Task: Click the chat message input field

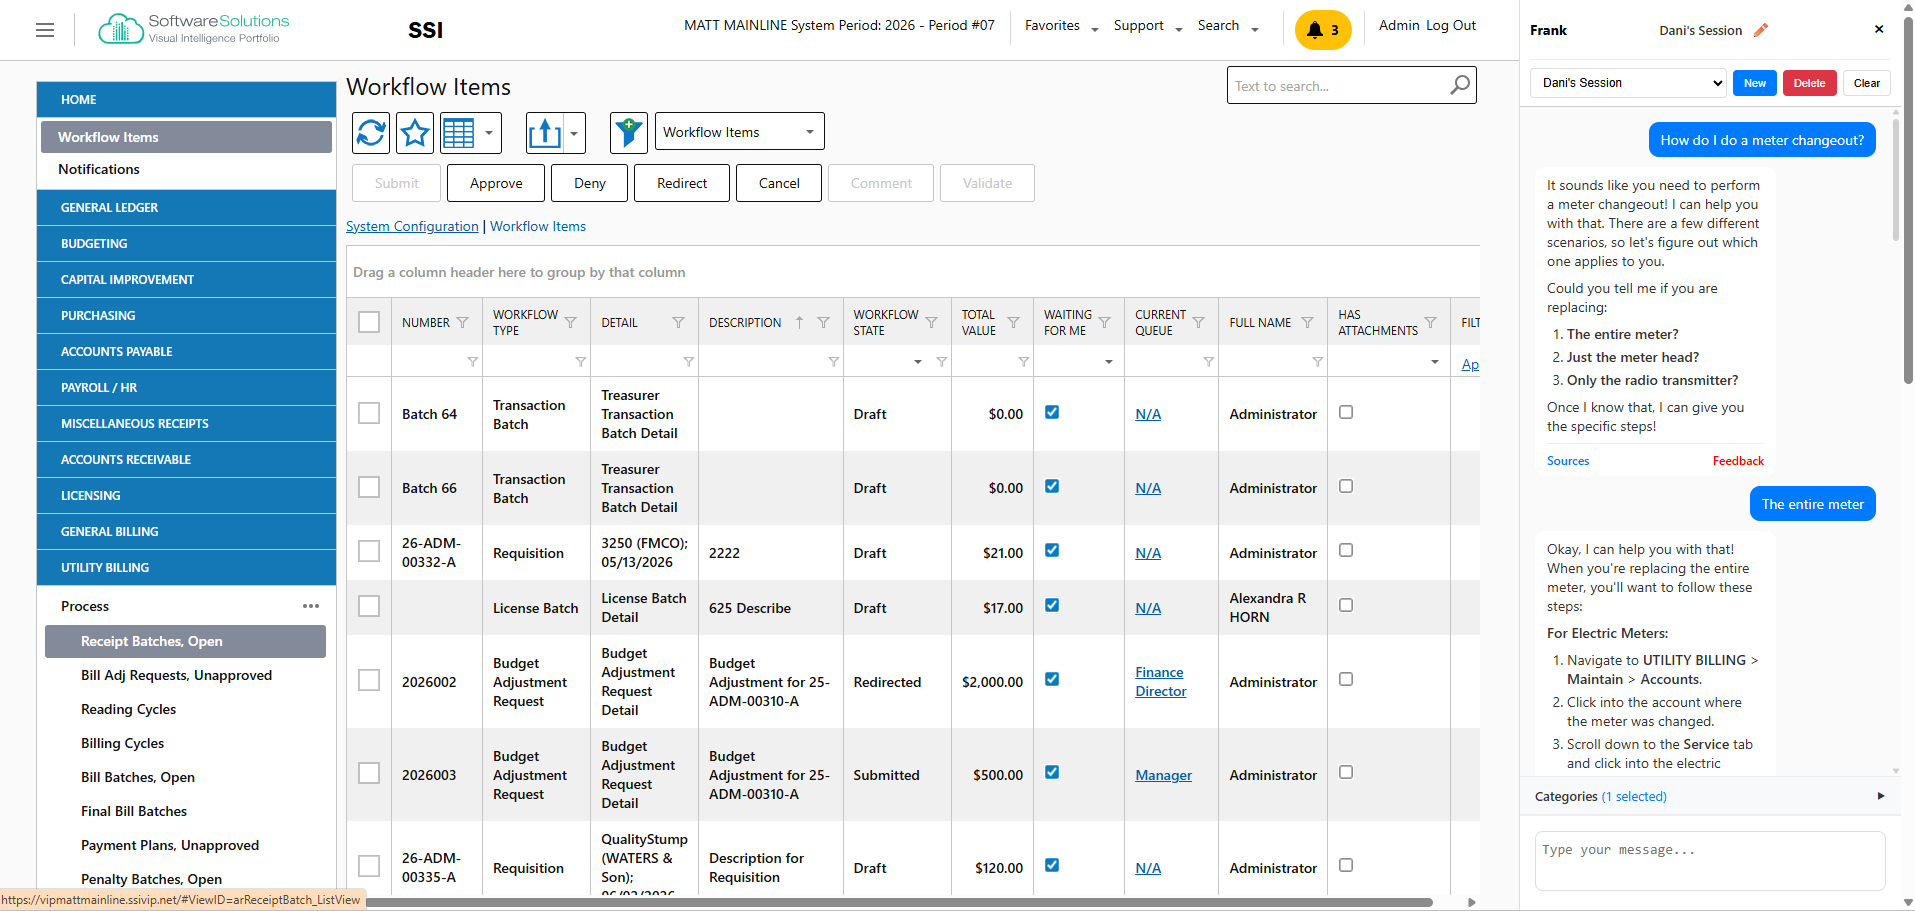Action: [x=1710, y=861]
